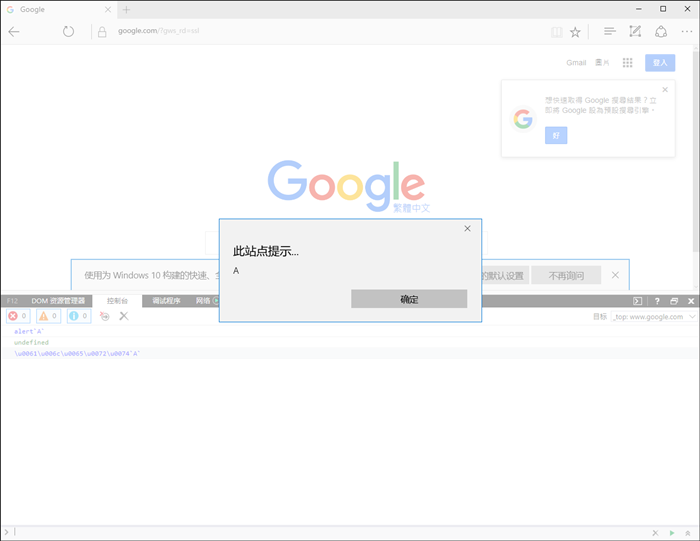Click the F12 label in DevTools
Screen dimensions: 700x541
click(x=12, y=301)
